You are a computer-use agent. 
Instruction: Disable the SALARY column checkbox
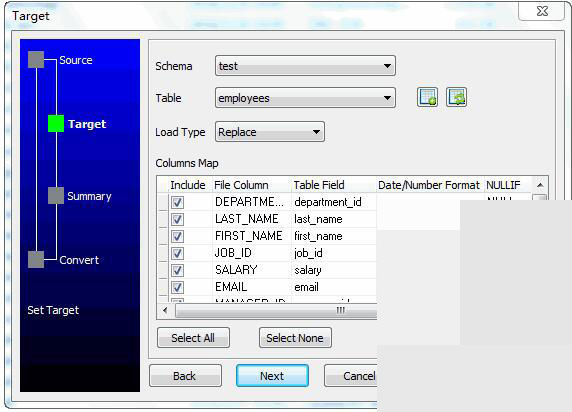[177, 270]
